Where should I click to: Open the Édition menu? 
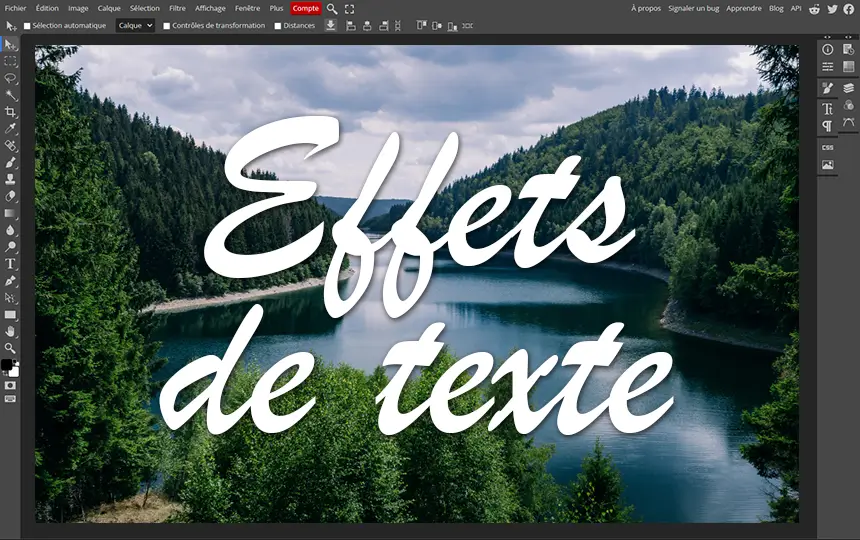(47, 8)
